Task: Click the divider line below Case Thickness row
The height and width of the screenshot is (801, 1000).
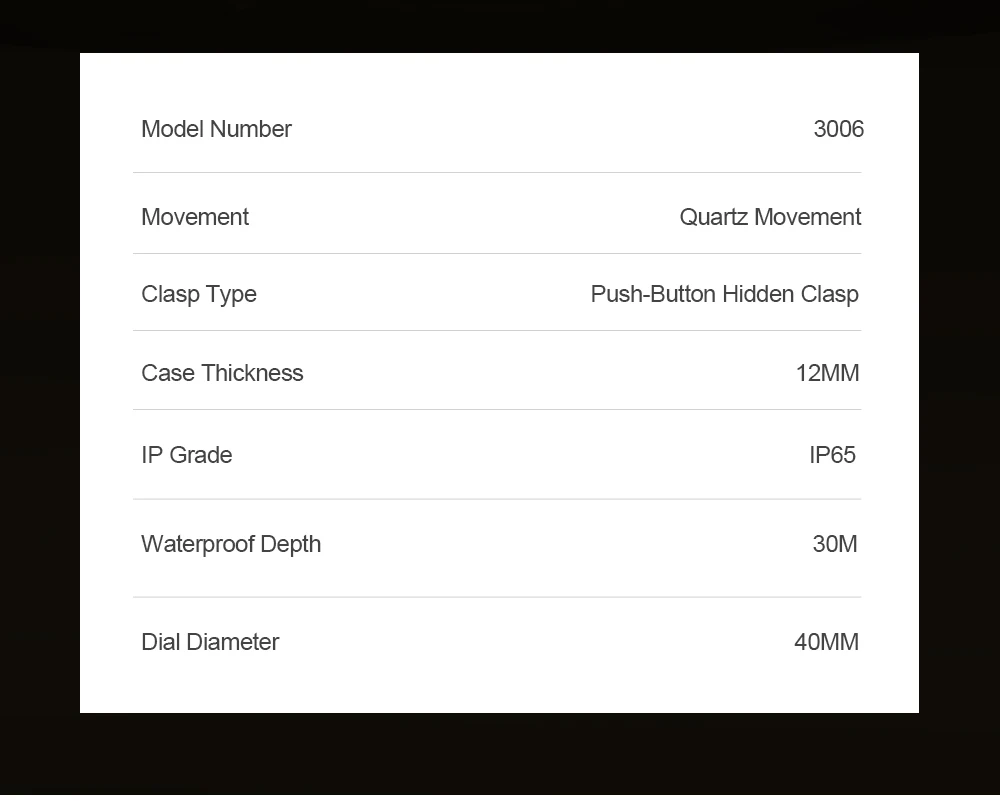Action: tap(497, 409)
